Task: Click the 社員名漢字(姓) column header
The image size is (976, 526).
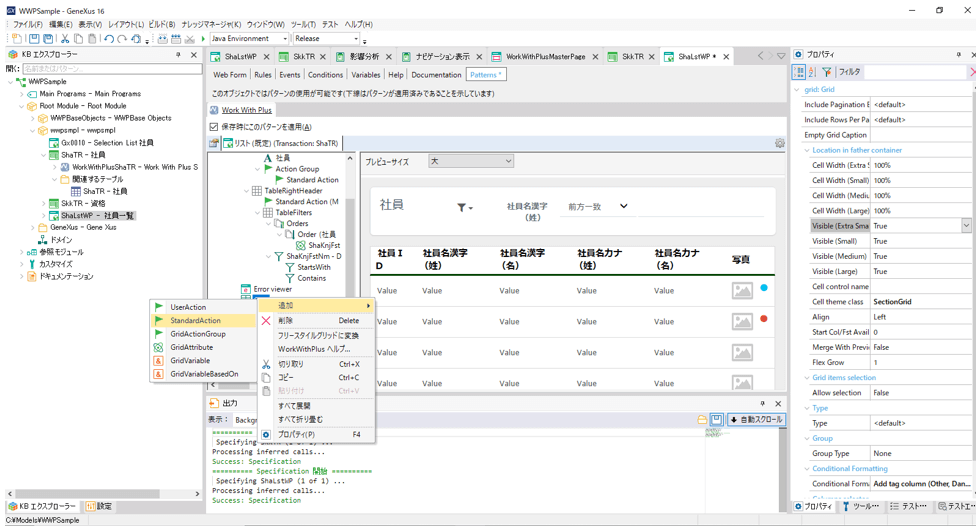Action: pyautogui.click(x=445, y=259)
